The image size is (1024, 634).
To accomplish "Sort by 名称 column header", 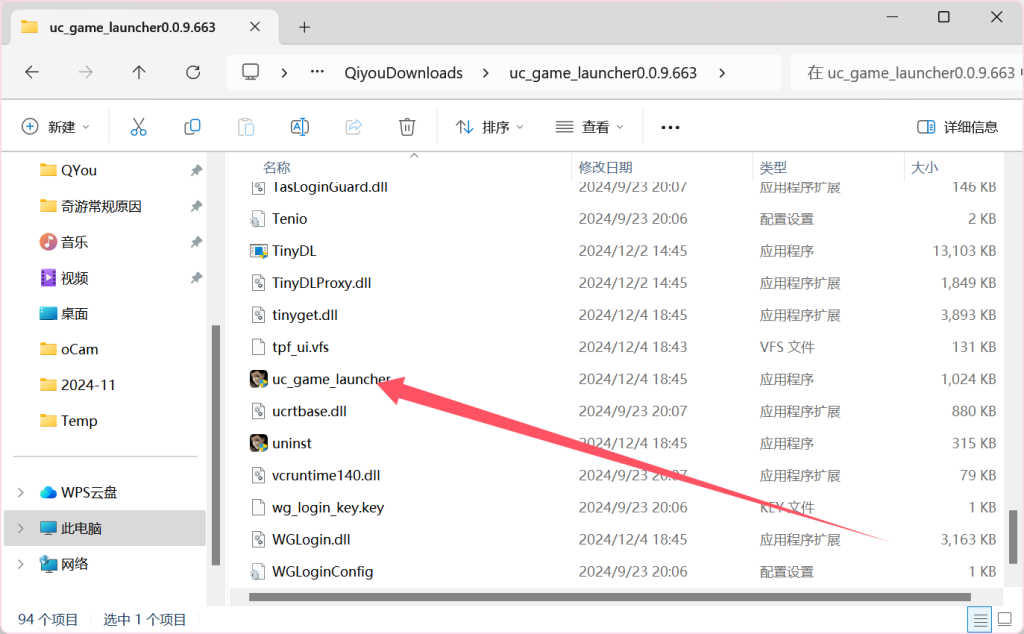I will [277, 167].
